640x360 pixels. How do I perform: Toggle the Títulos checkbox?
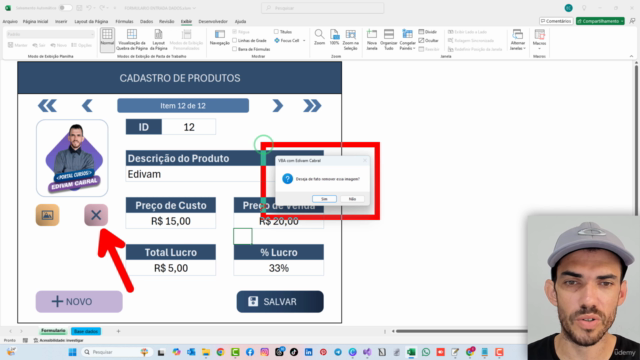point(276,32)
